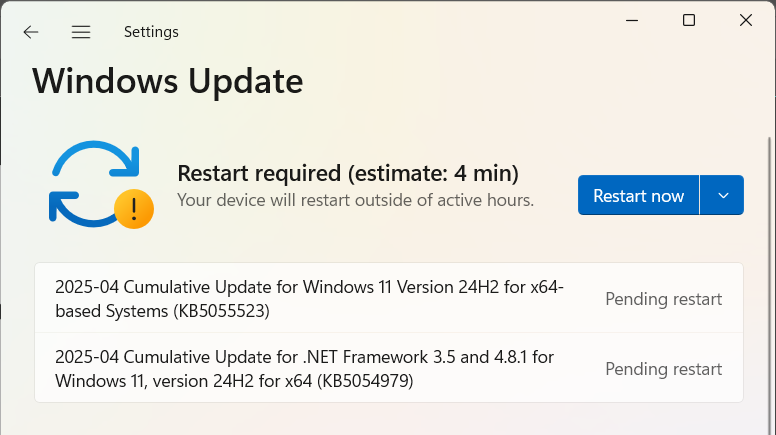Click the blue sync arrows update icon
The width and height of the screenshot is (776, 435).
pyautogui.click(x=95, y=184)
